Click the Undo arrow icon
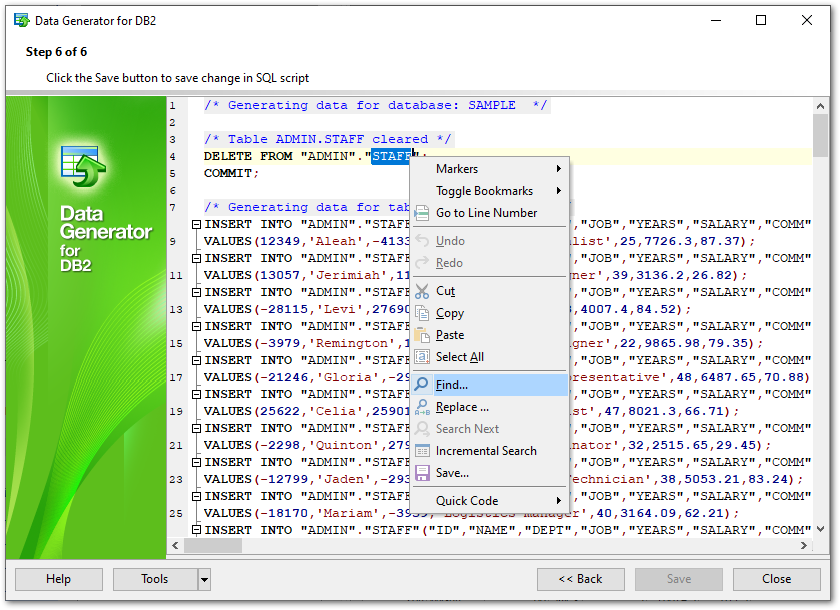The height and width of the screenshot is (610, 840). coord(422,241)
